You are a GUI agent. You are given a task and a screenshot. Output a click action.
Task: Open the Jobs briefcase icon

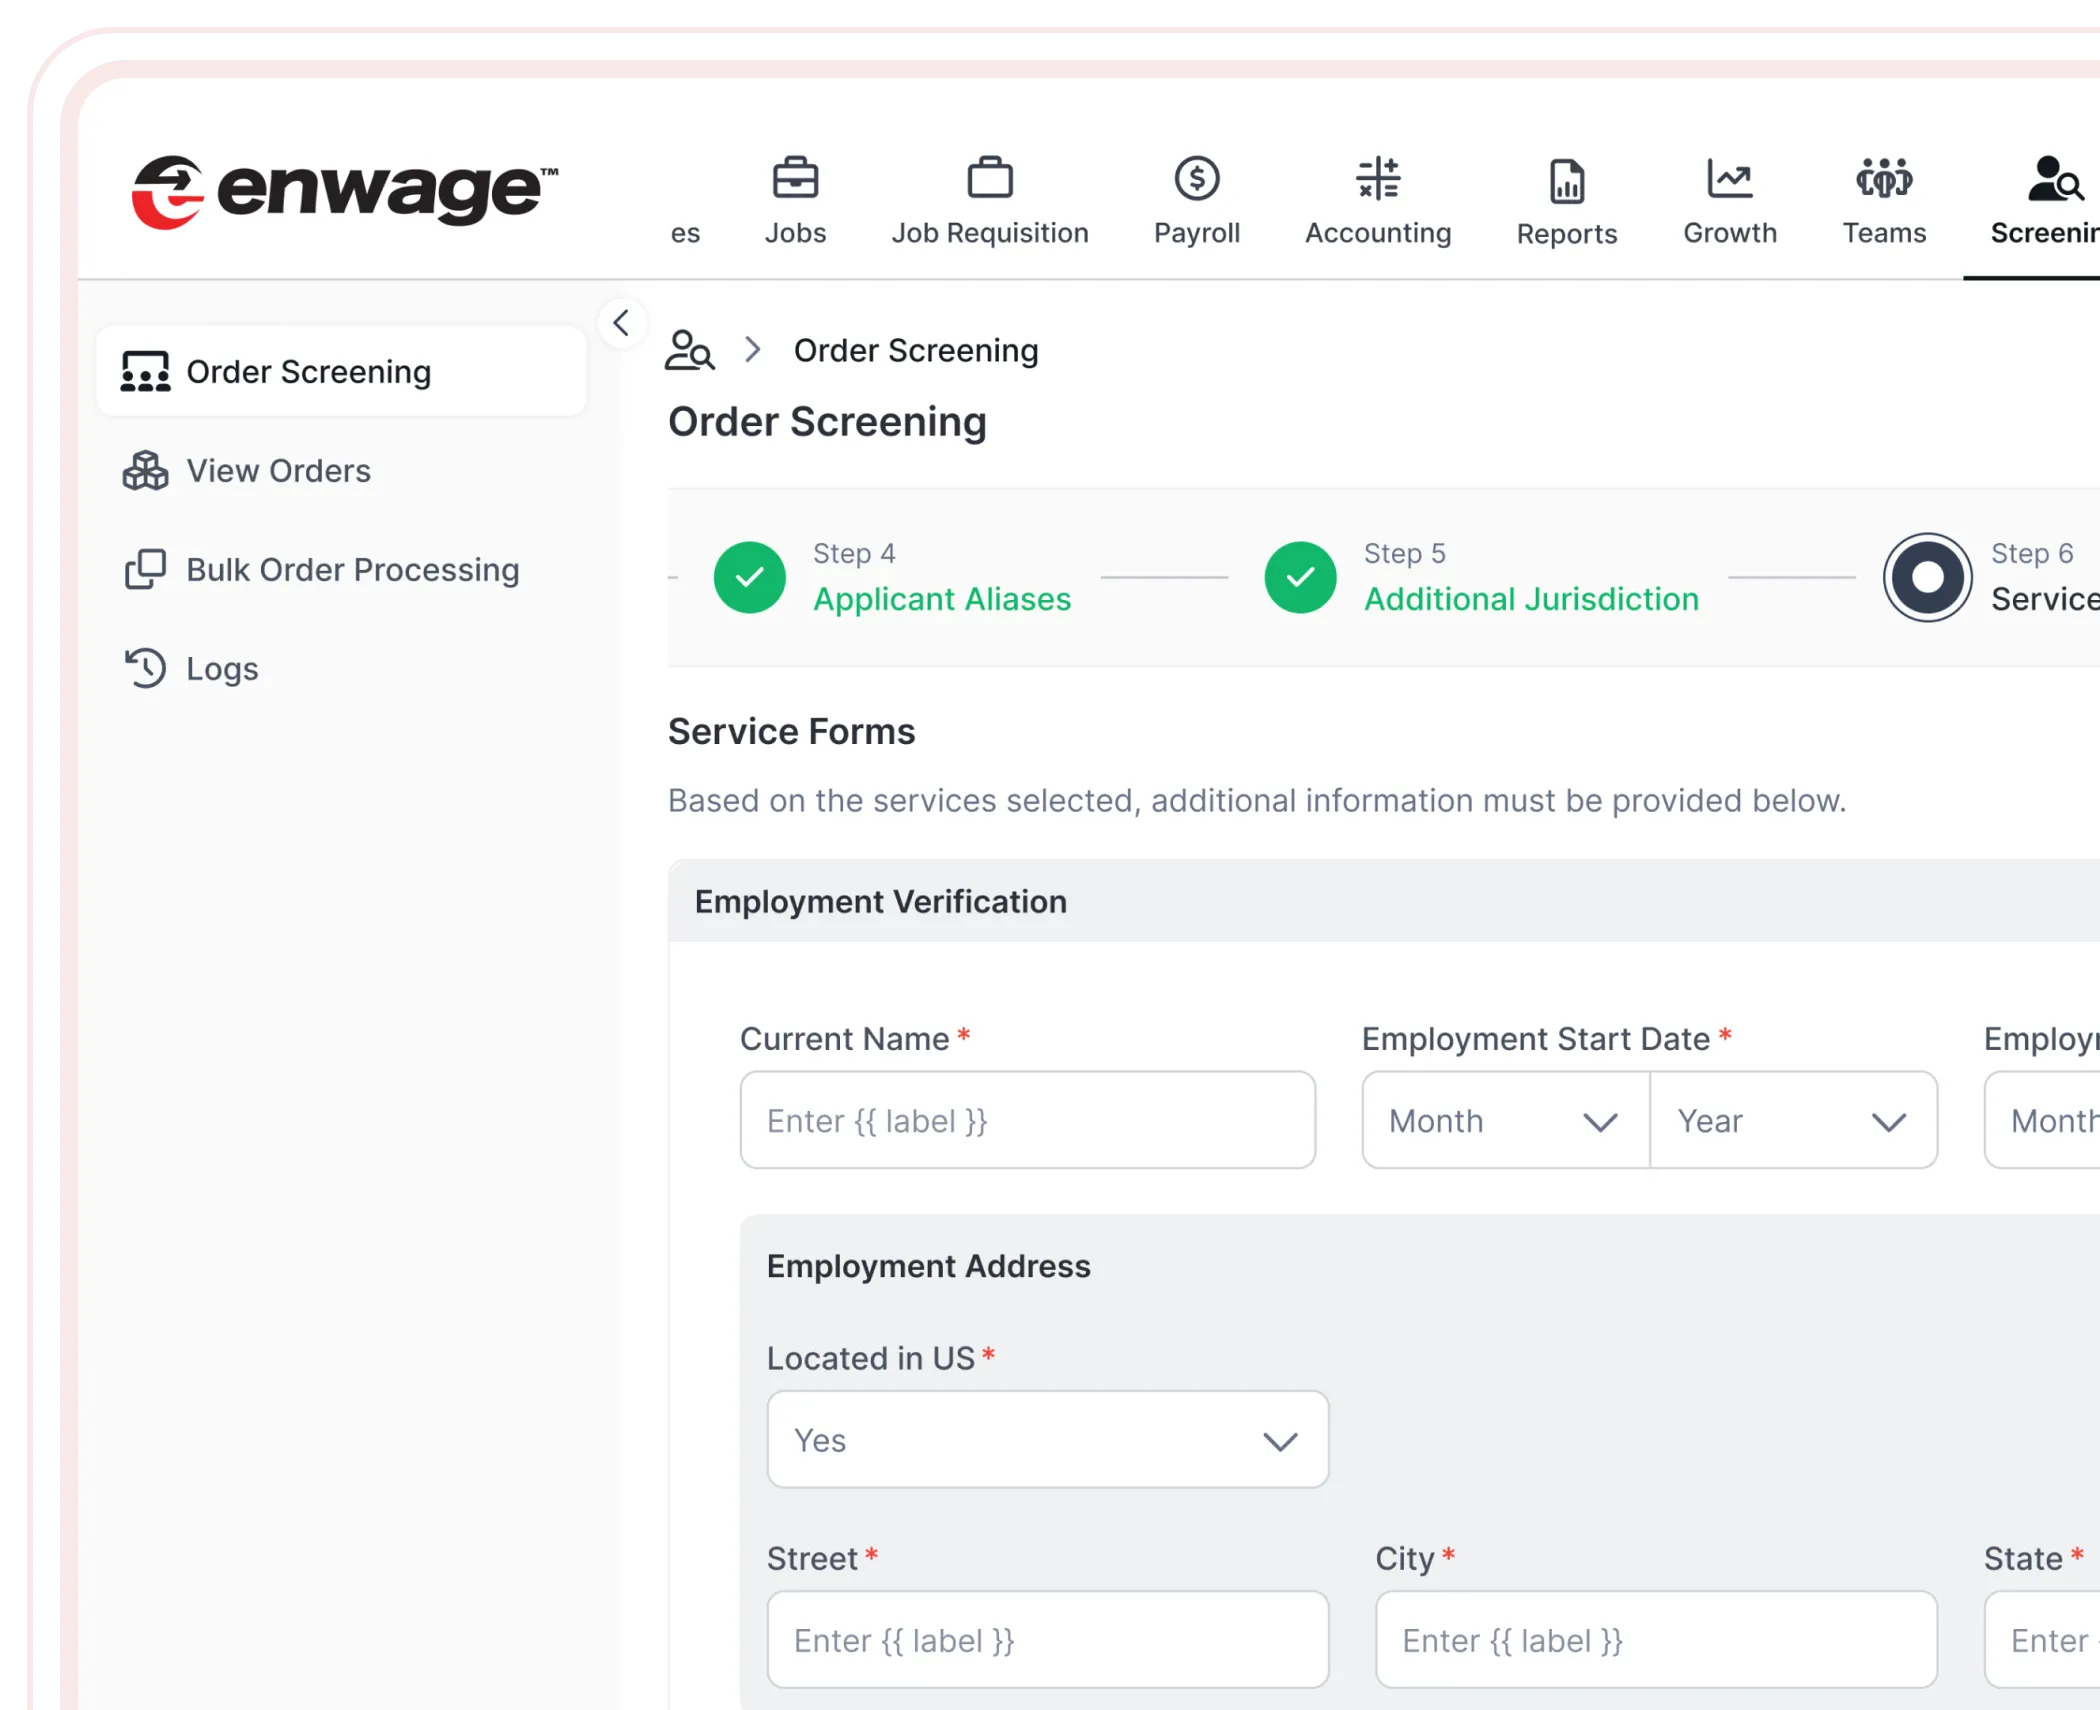point(795,180)
